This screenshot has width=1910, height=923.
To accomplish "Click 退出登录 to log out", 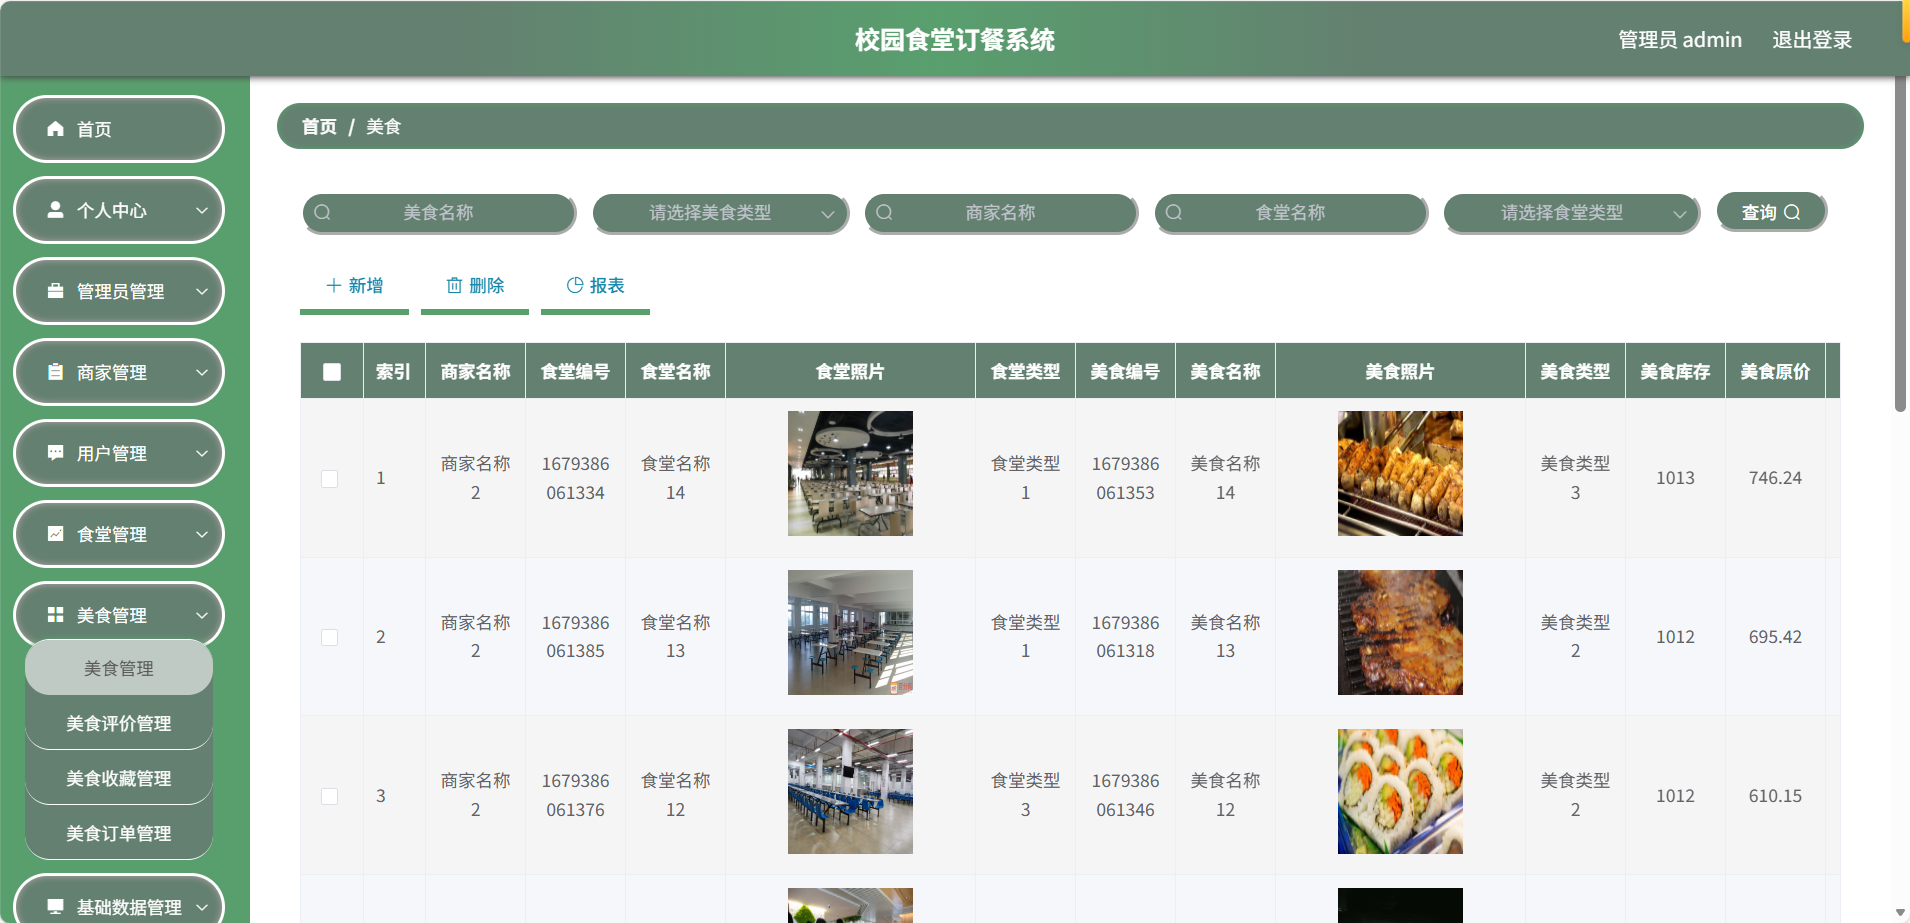I will 1812,40.
